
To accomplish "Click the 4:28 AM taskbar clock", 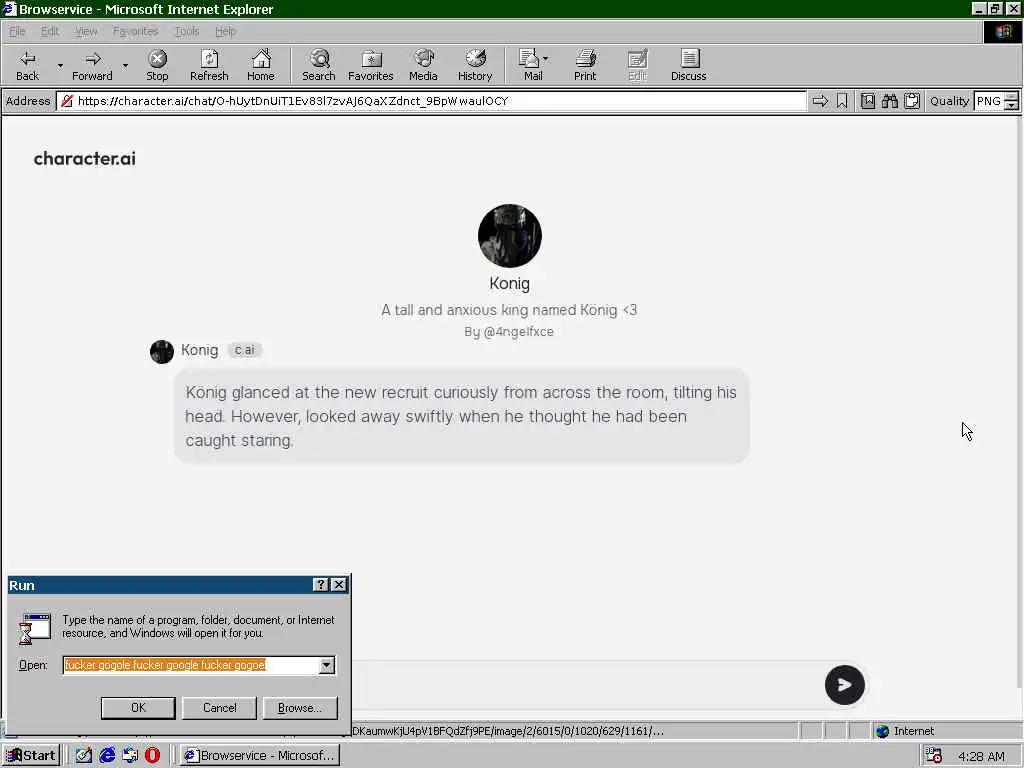I will click(x=981, y=756).
